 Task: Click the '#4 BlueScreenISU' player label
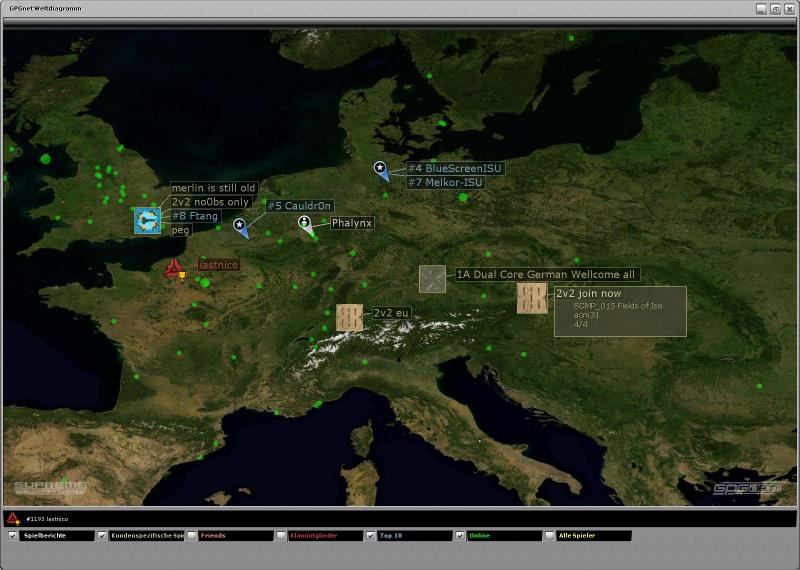pos(456,168)
